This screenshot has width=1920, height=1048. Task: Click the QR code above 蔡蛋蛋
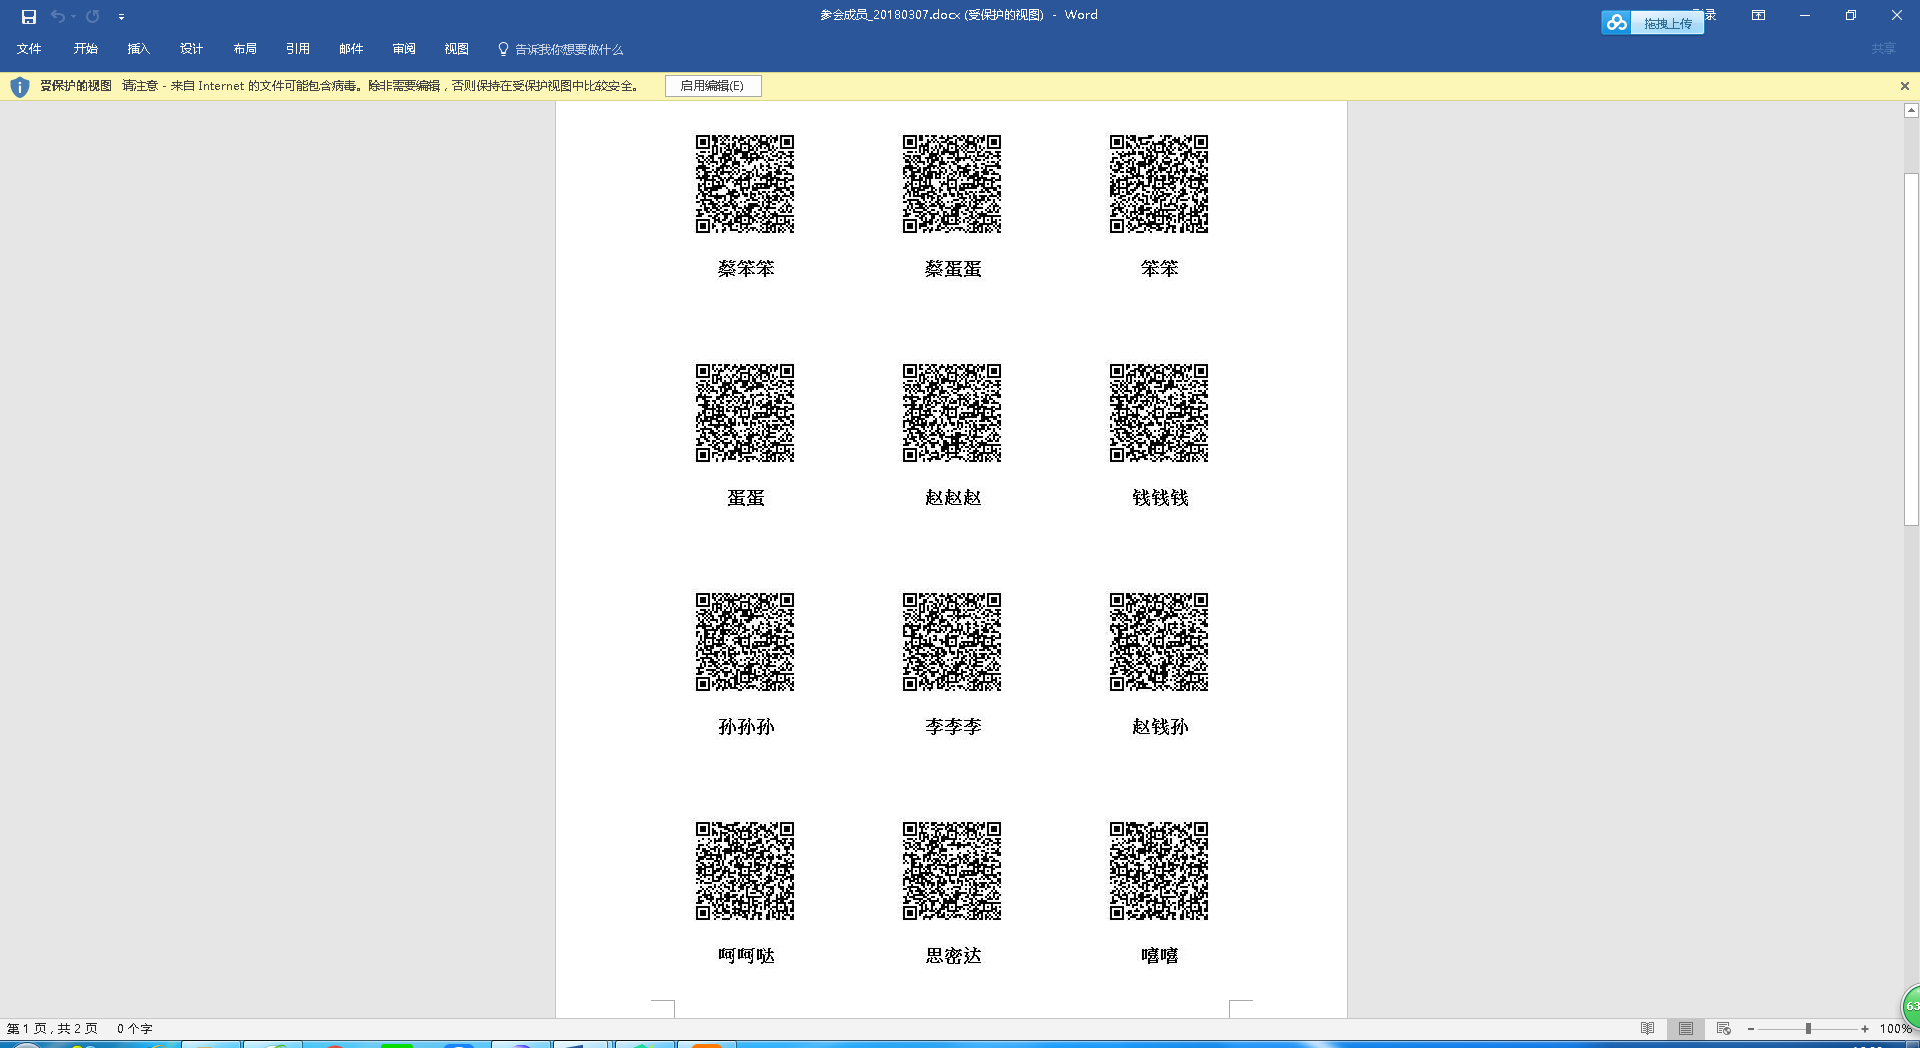pos(952,184)
